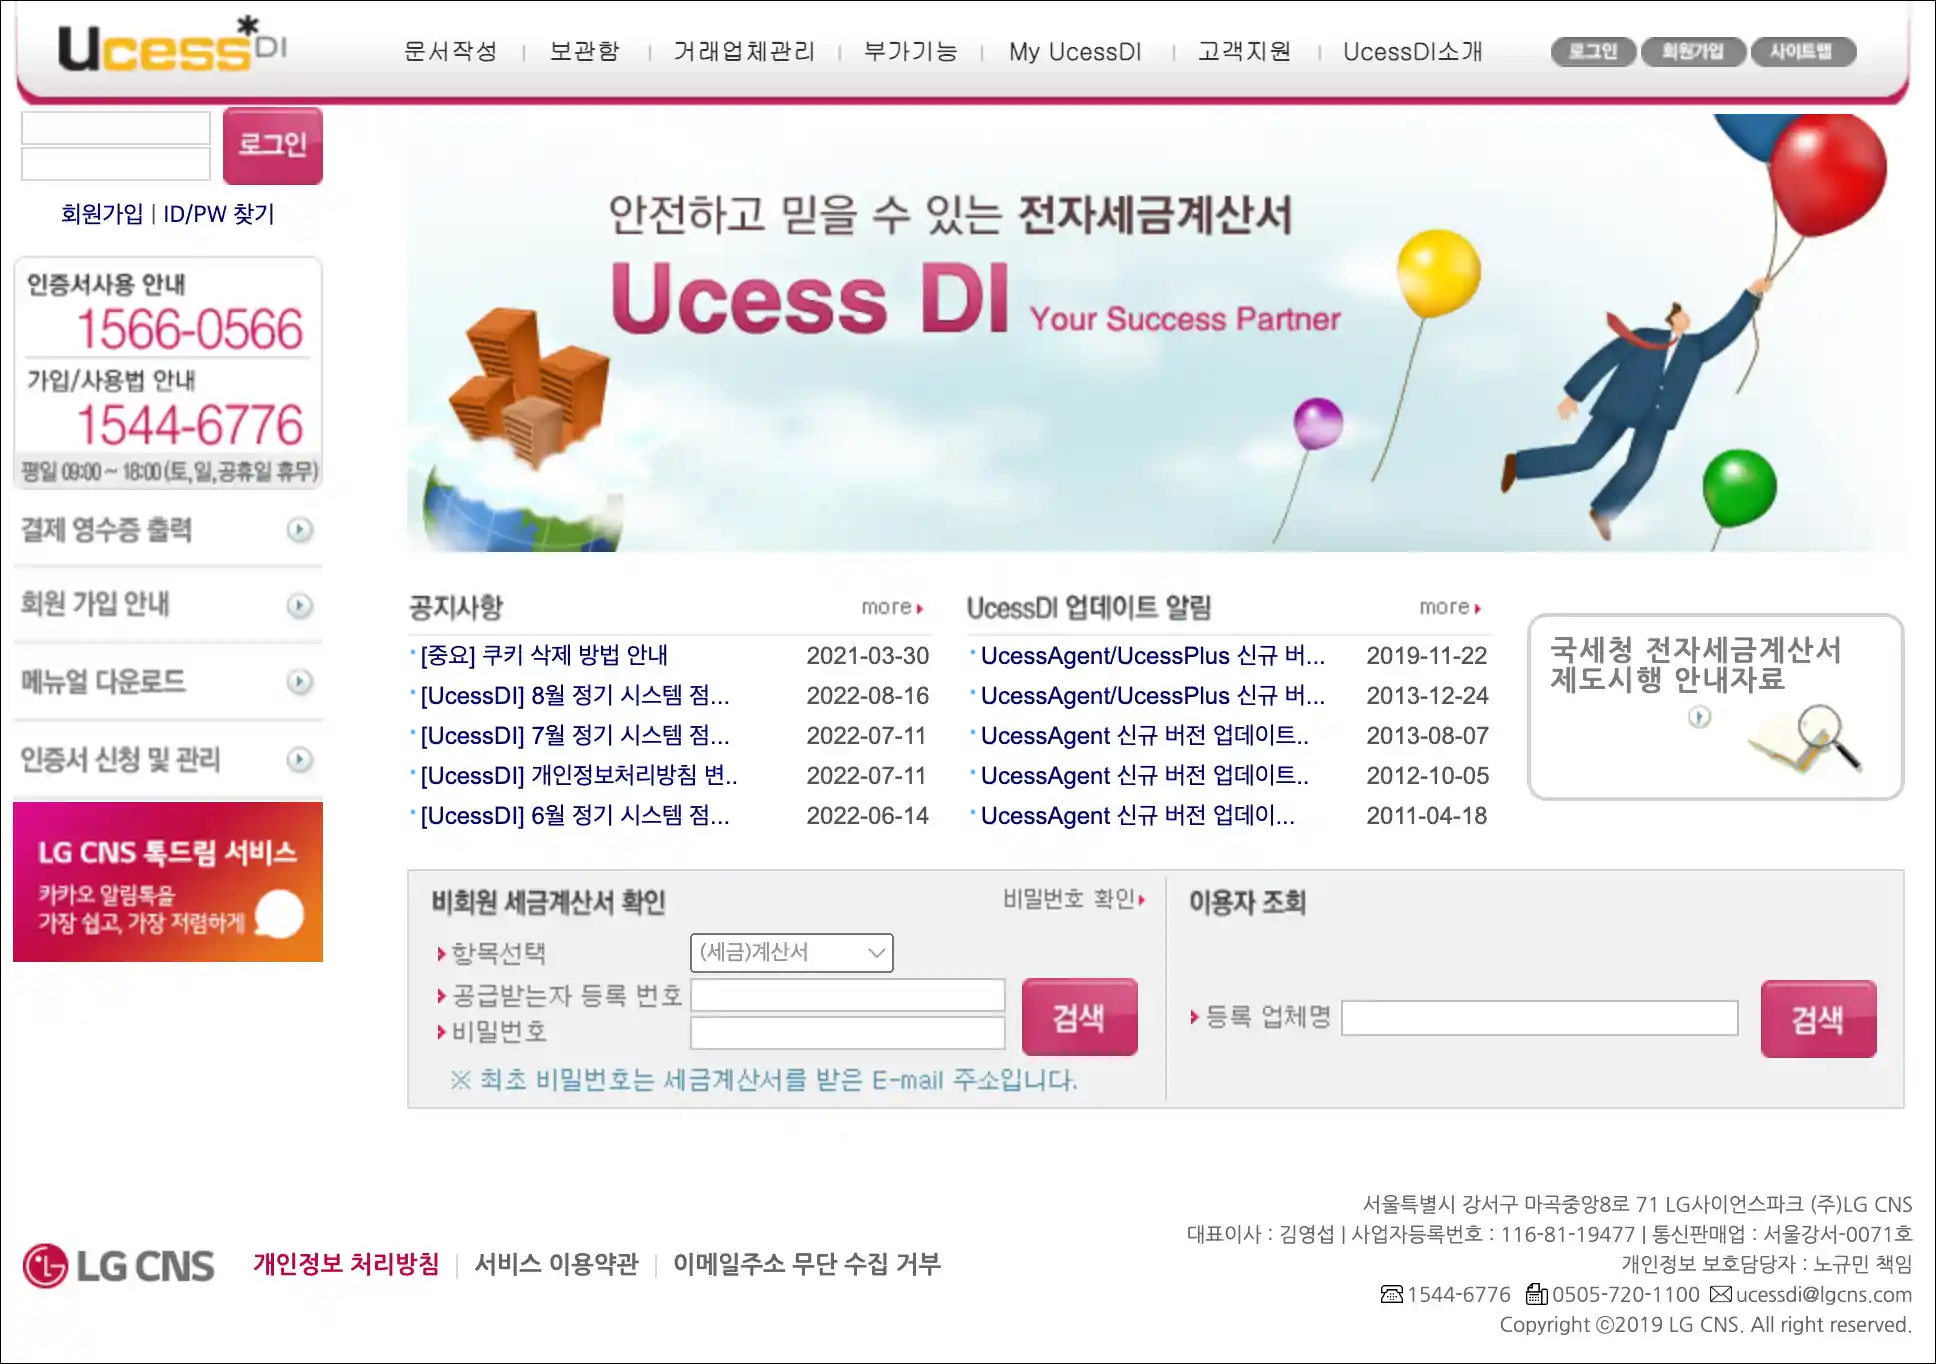
Task: Click the 회원가입 link below login fields
Action: [102, 214]
